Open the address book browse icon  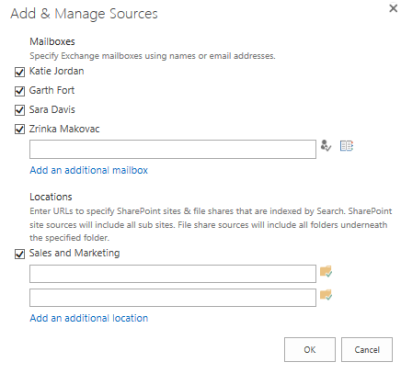(346, 146)
